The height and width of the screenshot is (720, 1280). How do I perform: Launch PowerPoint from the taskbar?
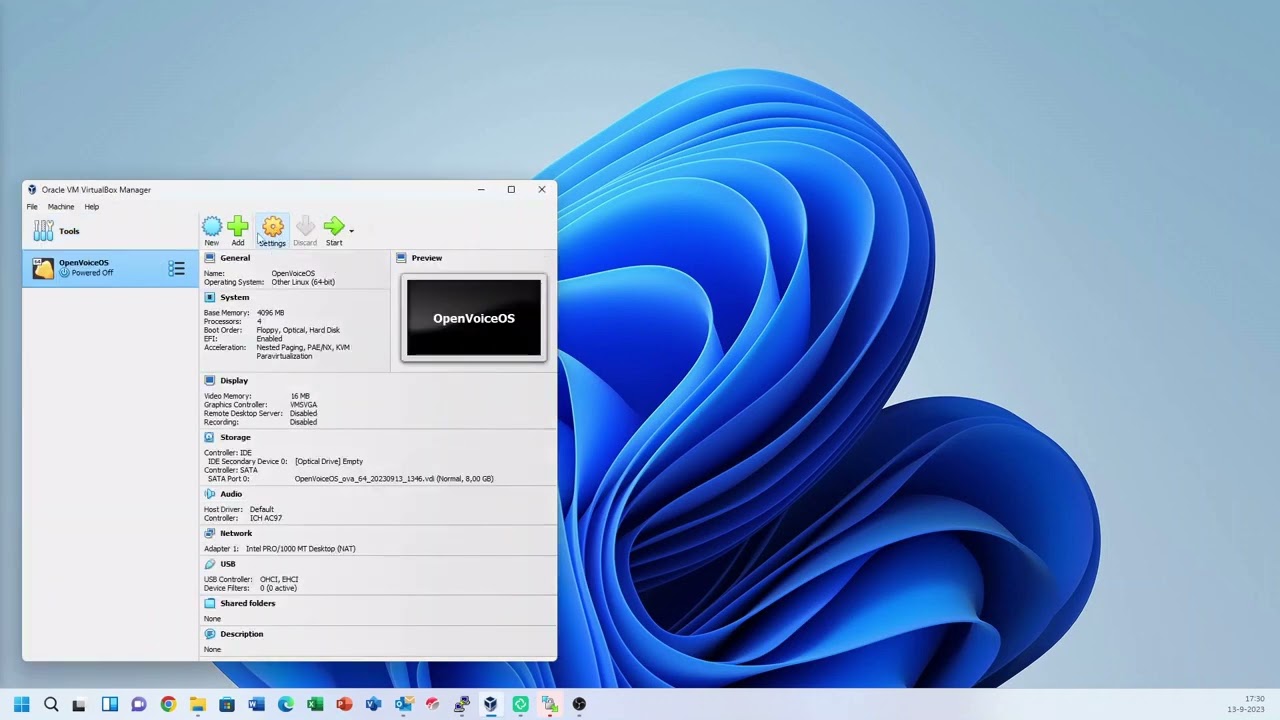344,704
